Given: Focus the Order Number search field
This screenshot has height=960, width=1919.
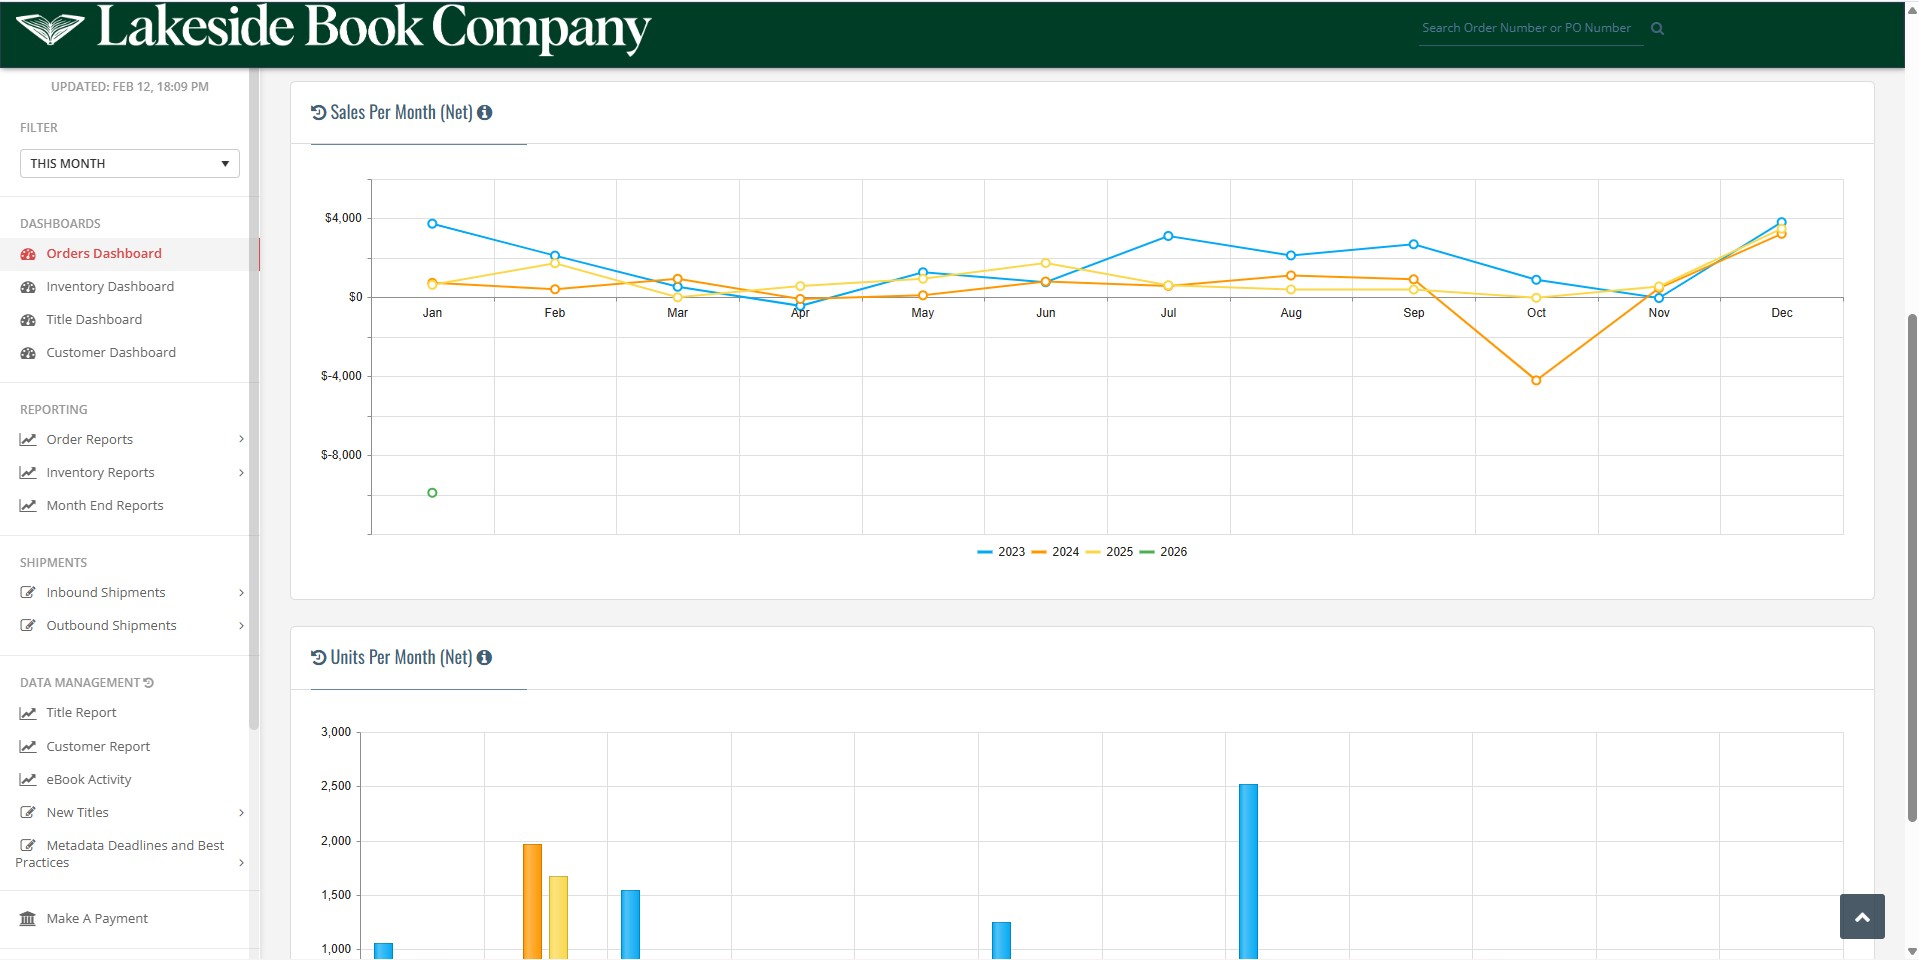Looking at the screenshot, I should tap(1526, 29).
